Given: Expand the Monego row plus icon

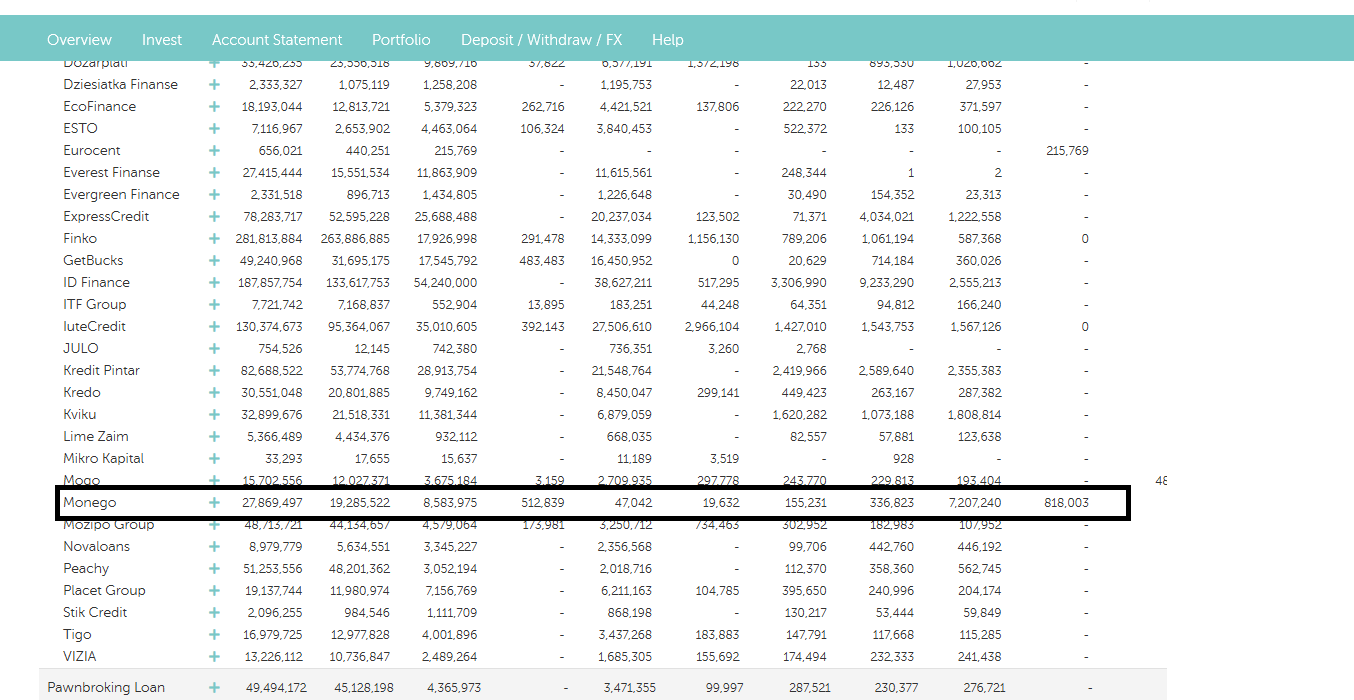Looking at the screenshot, I should [214, 503].
